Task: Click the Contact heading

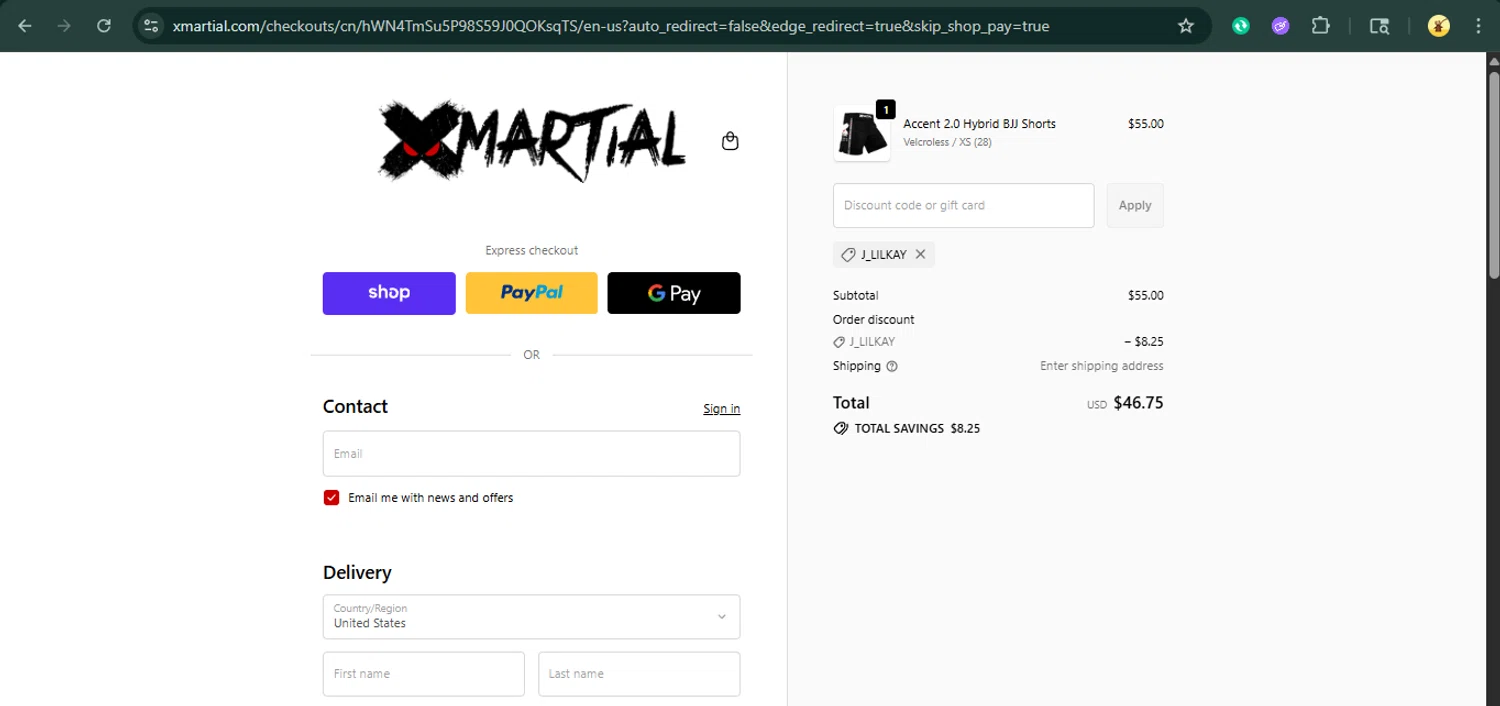Action: 355,407
